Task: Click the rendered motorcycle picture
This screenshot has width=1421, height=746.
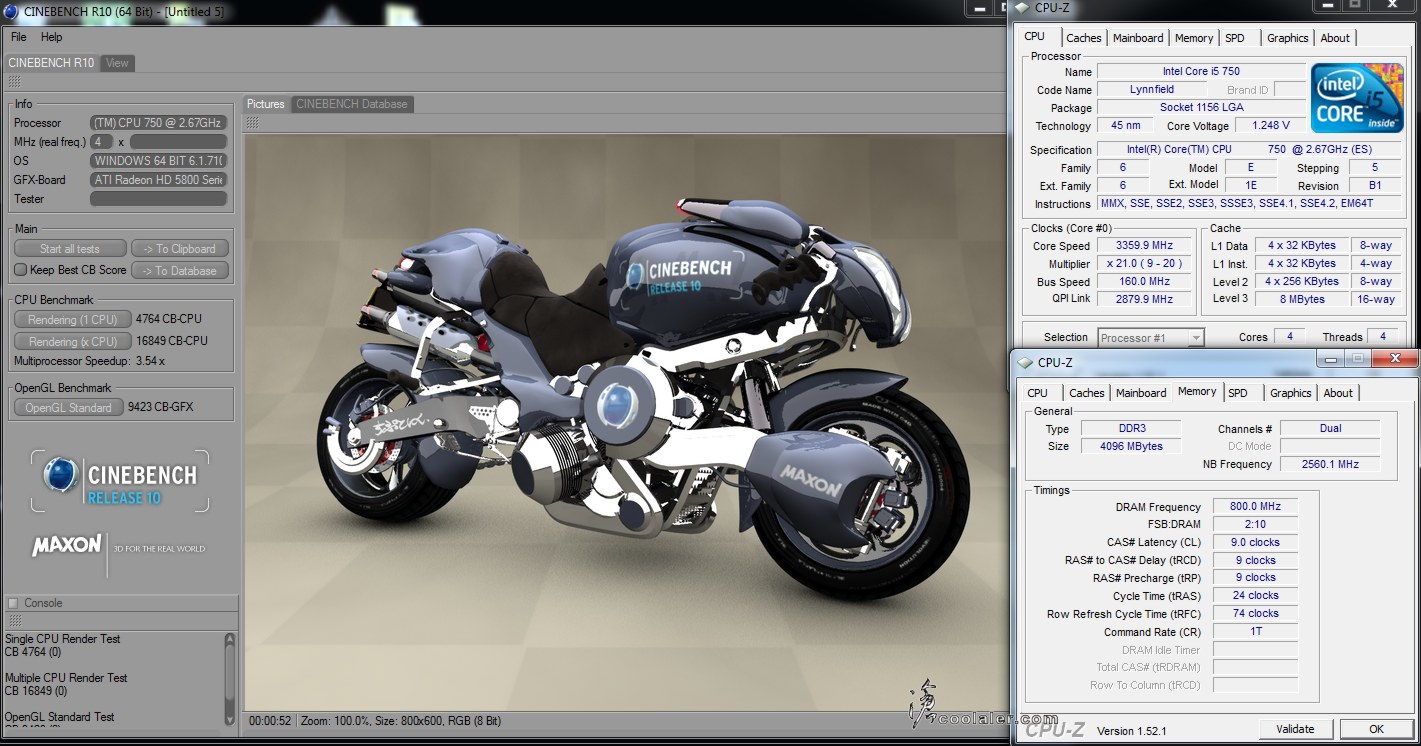Action: pyautogui.click(x=624, y=420)
